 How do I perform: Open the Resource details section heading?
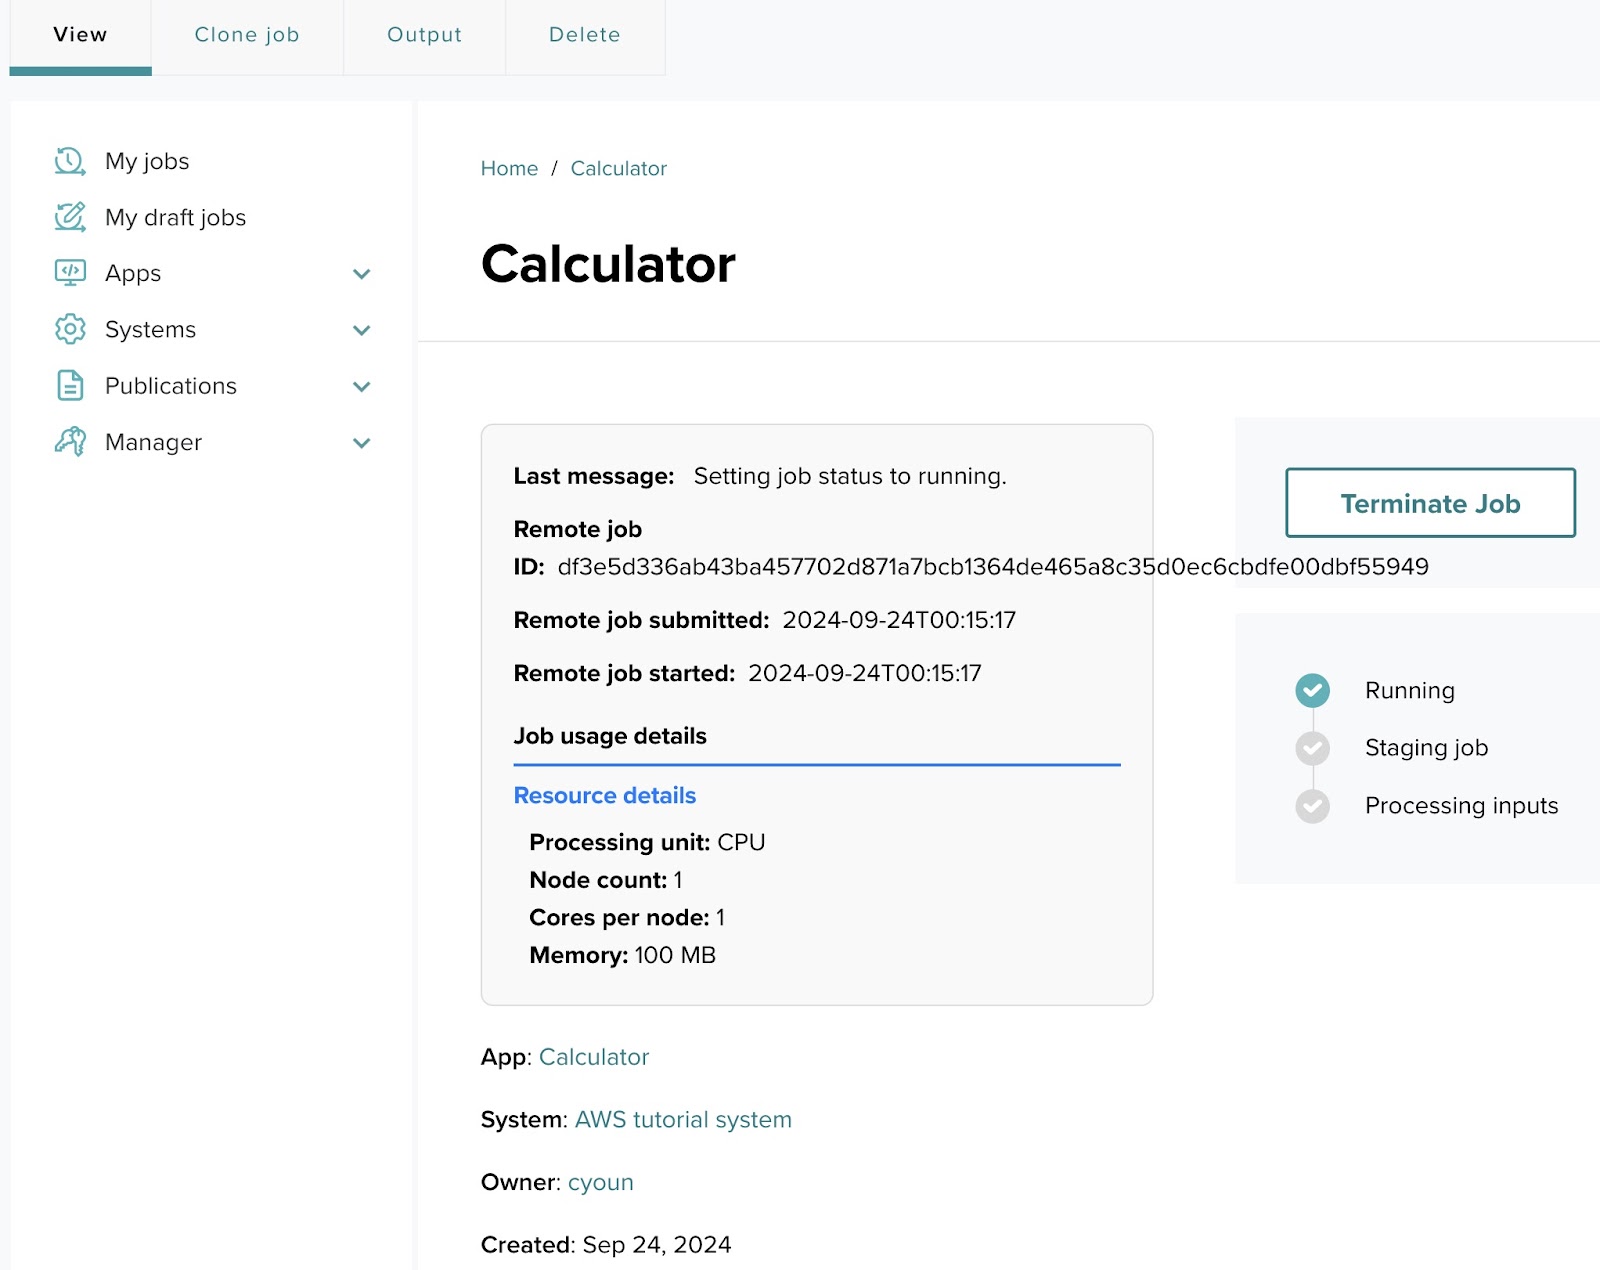click(x=604, y=796)
